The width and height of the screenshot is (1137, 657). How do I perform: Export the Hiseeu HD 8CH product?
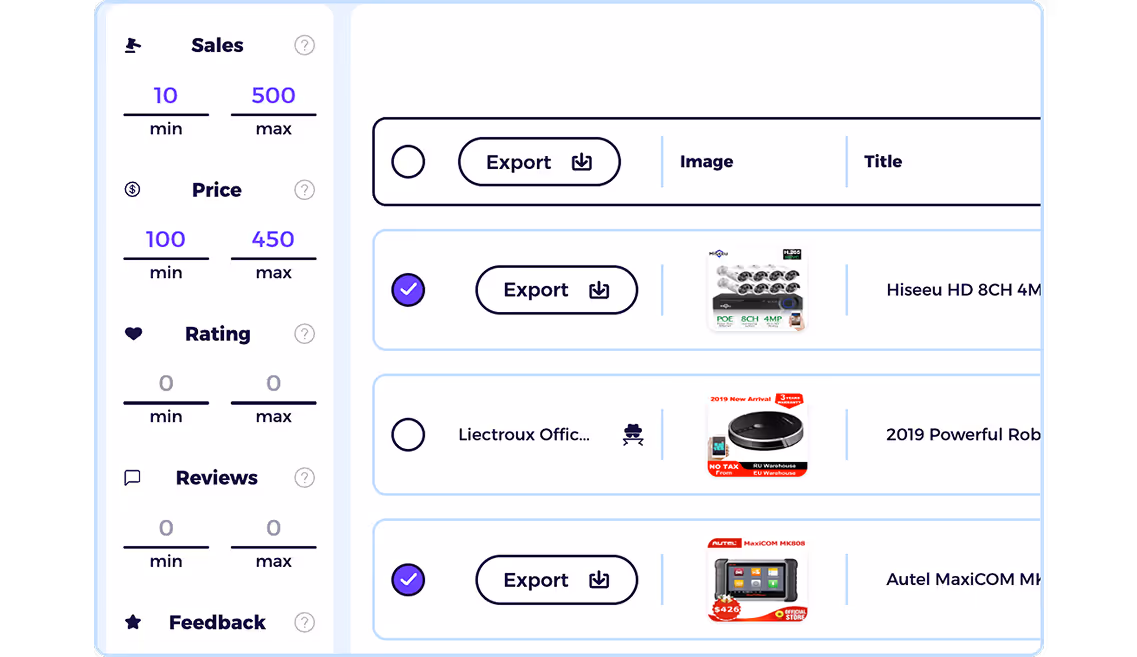tap(556, 290)
